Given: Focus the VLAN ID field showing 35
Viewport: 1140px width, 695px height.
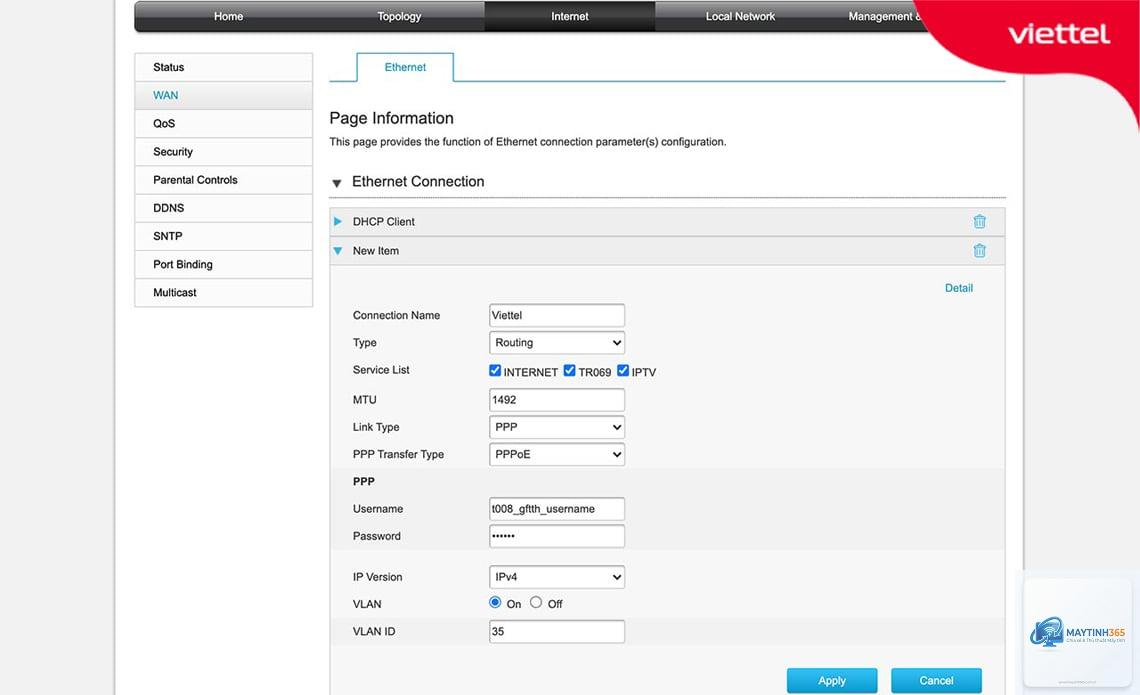Looking at the screenshot, I should [557, 632].
